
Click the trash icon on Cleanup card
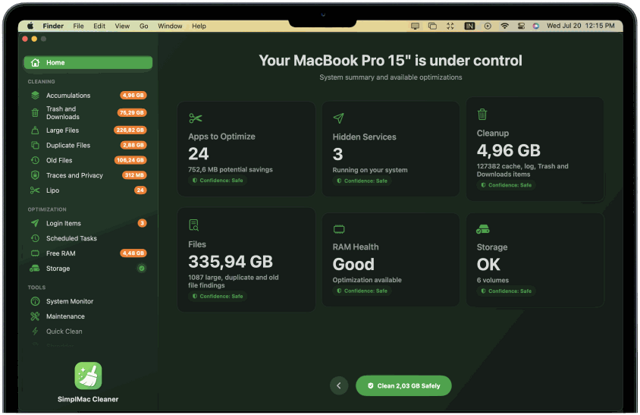(x=482, y=114)
